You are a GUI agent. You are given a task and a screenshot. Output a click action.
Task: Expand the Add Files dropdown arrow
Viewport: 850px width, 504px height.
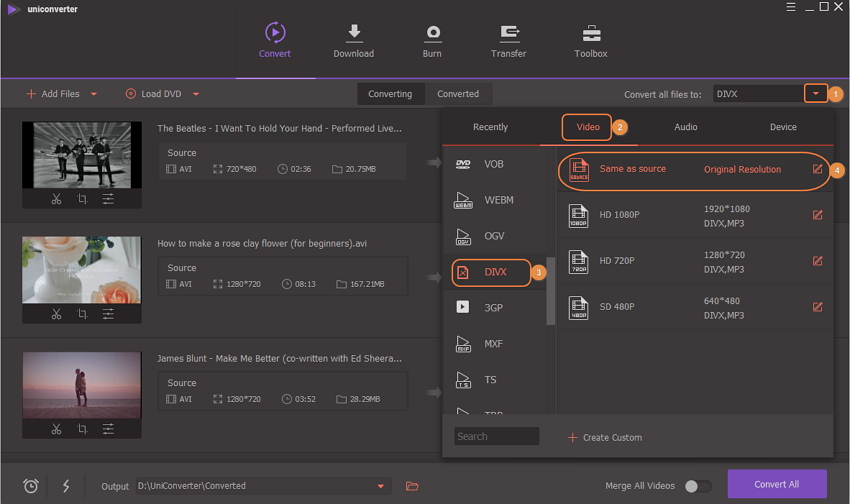tap(94, 94)
